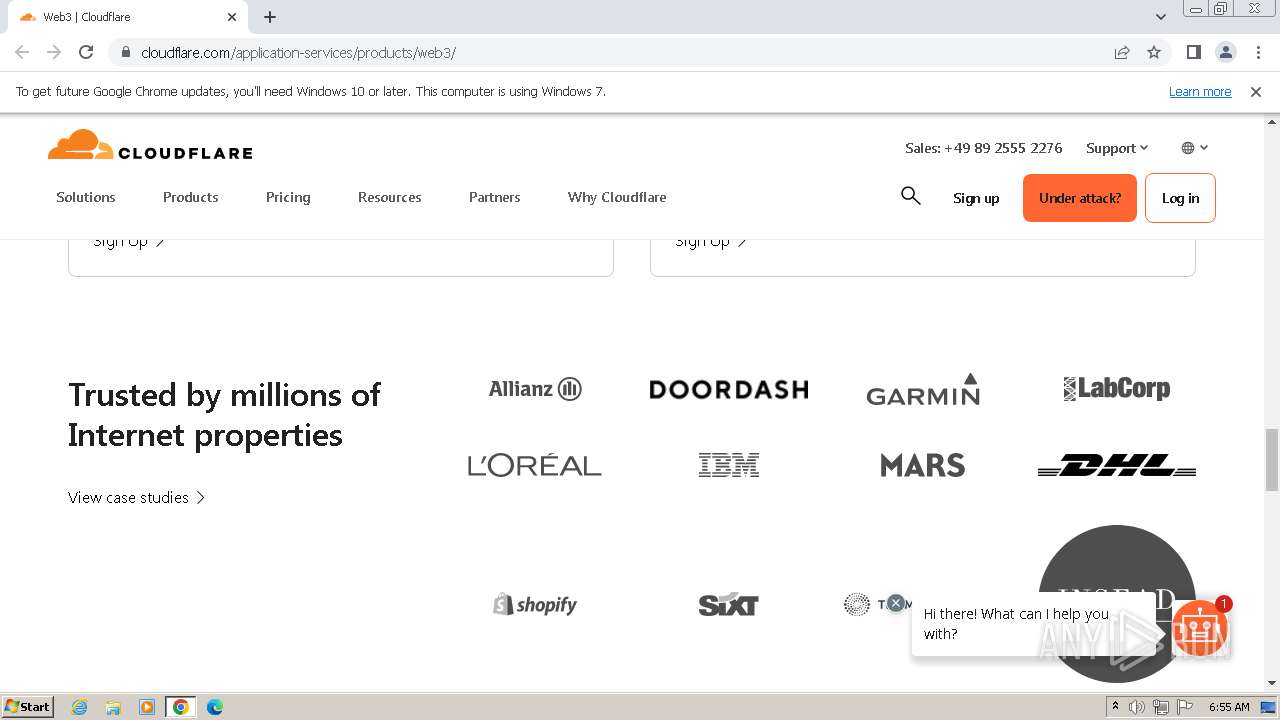Image resolution: width=1280 pixels, height=720 pixels.
Task: Click the Garmin logo
Action: click(x=923, y=389)
